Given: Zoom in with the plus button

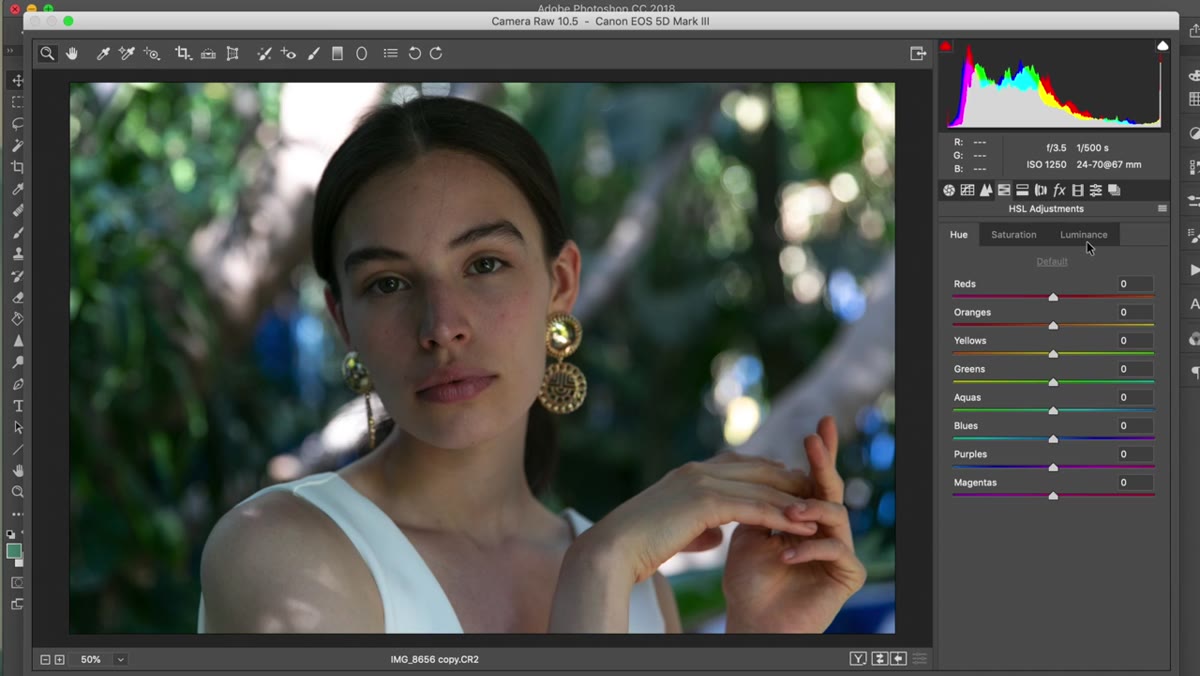Looking at the screenshot, I should (x=59, y=660).
